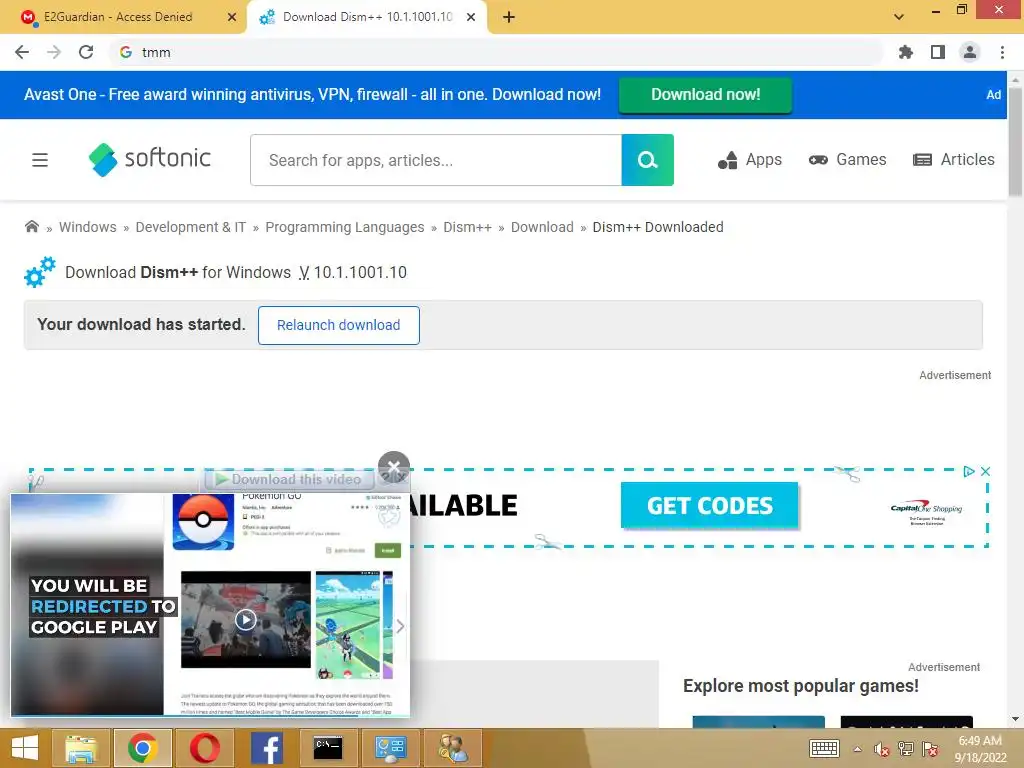Click the home breadcrumb icon
This screenshot has width=1024, height=768.
(x=31, y=227)
